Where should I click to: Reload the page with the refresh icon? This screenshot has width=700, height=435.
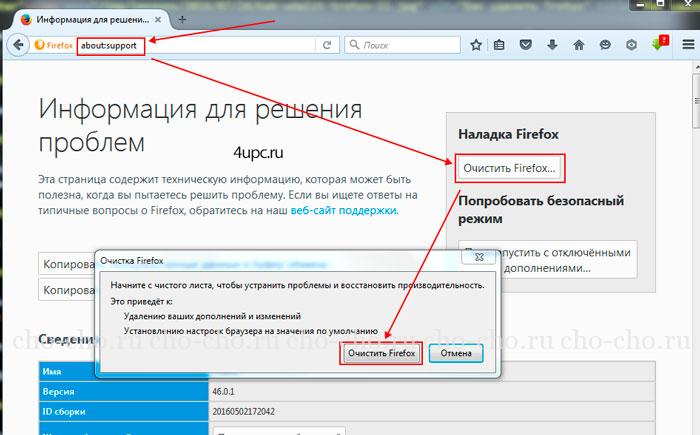tap(326, 45)
